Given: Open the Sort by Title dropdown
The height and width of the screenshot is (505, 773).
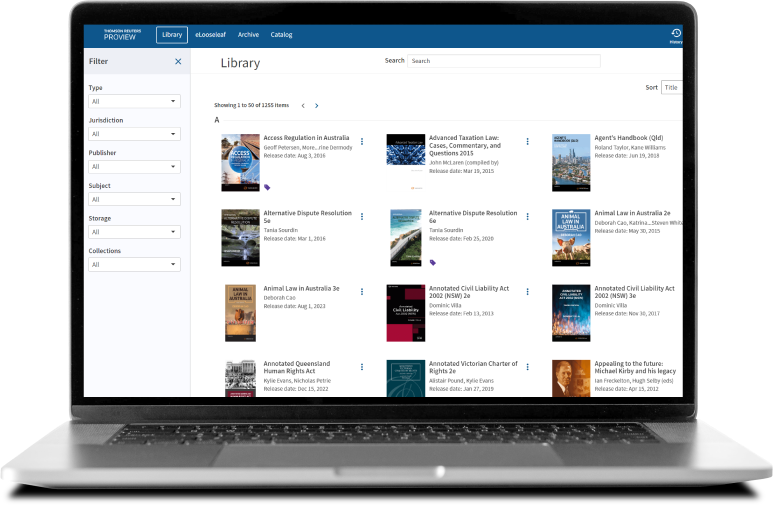Looking at the screenshot, I should [x=671, y=87].
